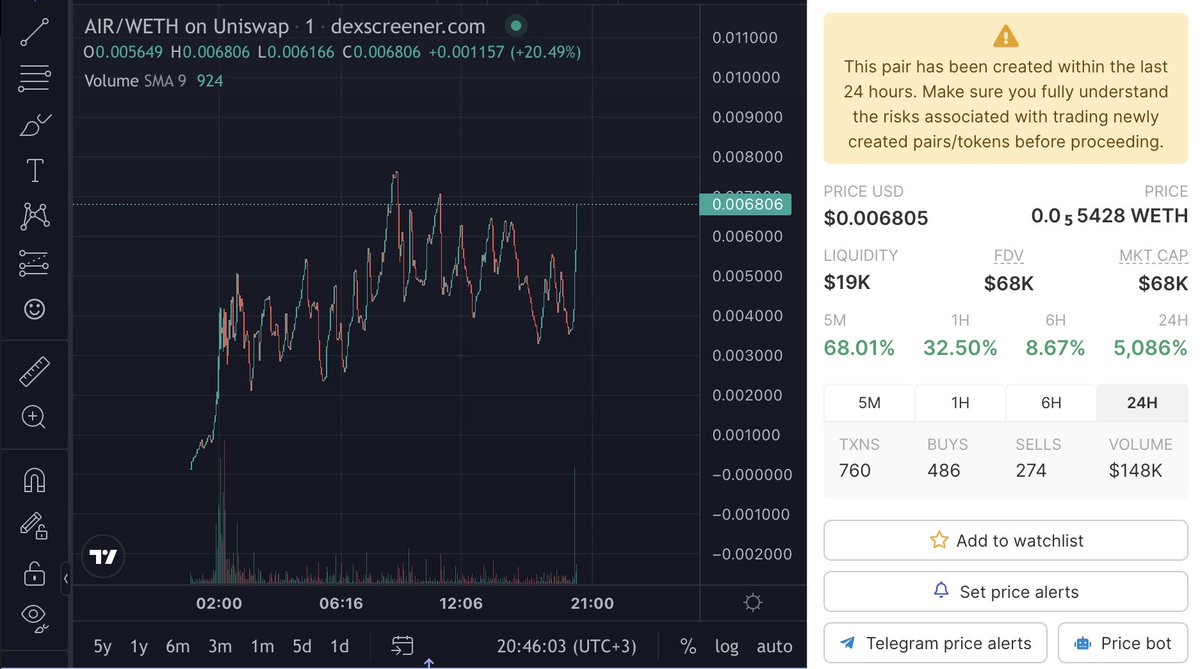Open the Price bot button
The image size is (1200, 669).
[1123, 643]
